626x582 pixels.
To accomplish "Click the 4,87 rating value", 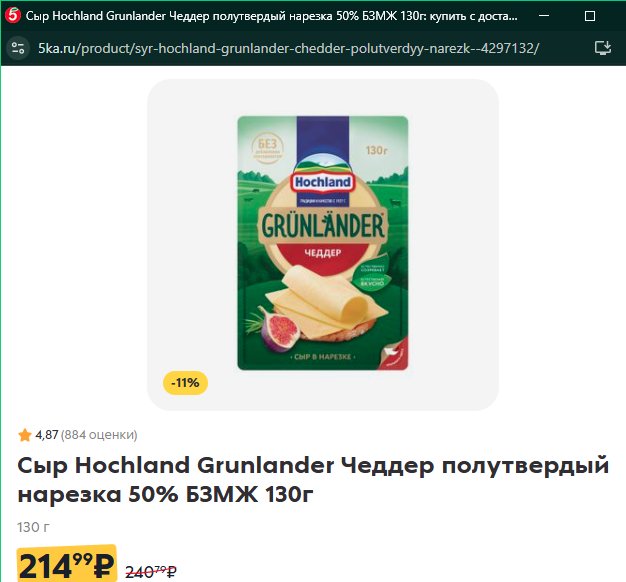I will [47, 435].
